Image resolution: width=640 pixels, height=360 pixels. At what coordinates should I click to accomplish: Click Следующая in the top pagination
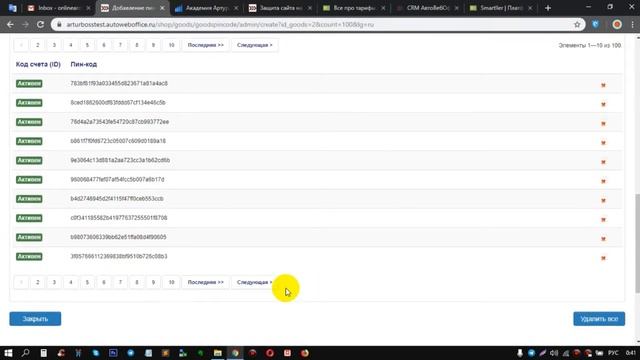click(x=254, y=45)
